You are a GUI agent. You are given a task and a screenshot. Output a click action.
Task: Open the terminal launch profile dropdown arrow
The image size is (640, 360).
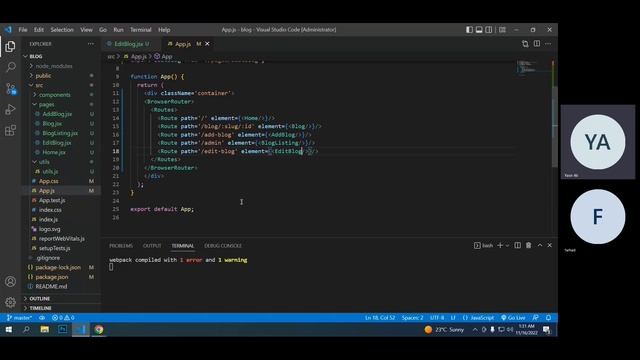(x=507, y=245)
